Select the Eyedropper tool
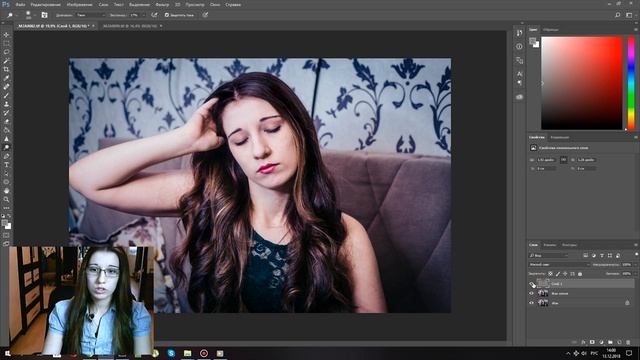 click(x=6, y=78)
